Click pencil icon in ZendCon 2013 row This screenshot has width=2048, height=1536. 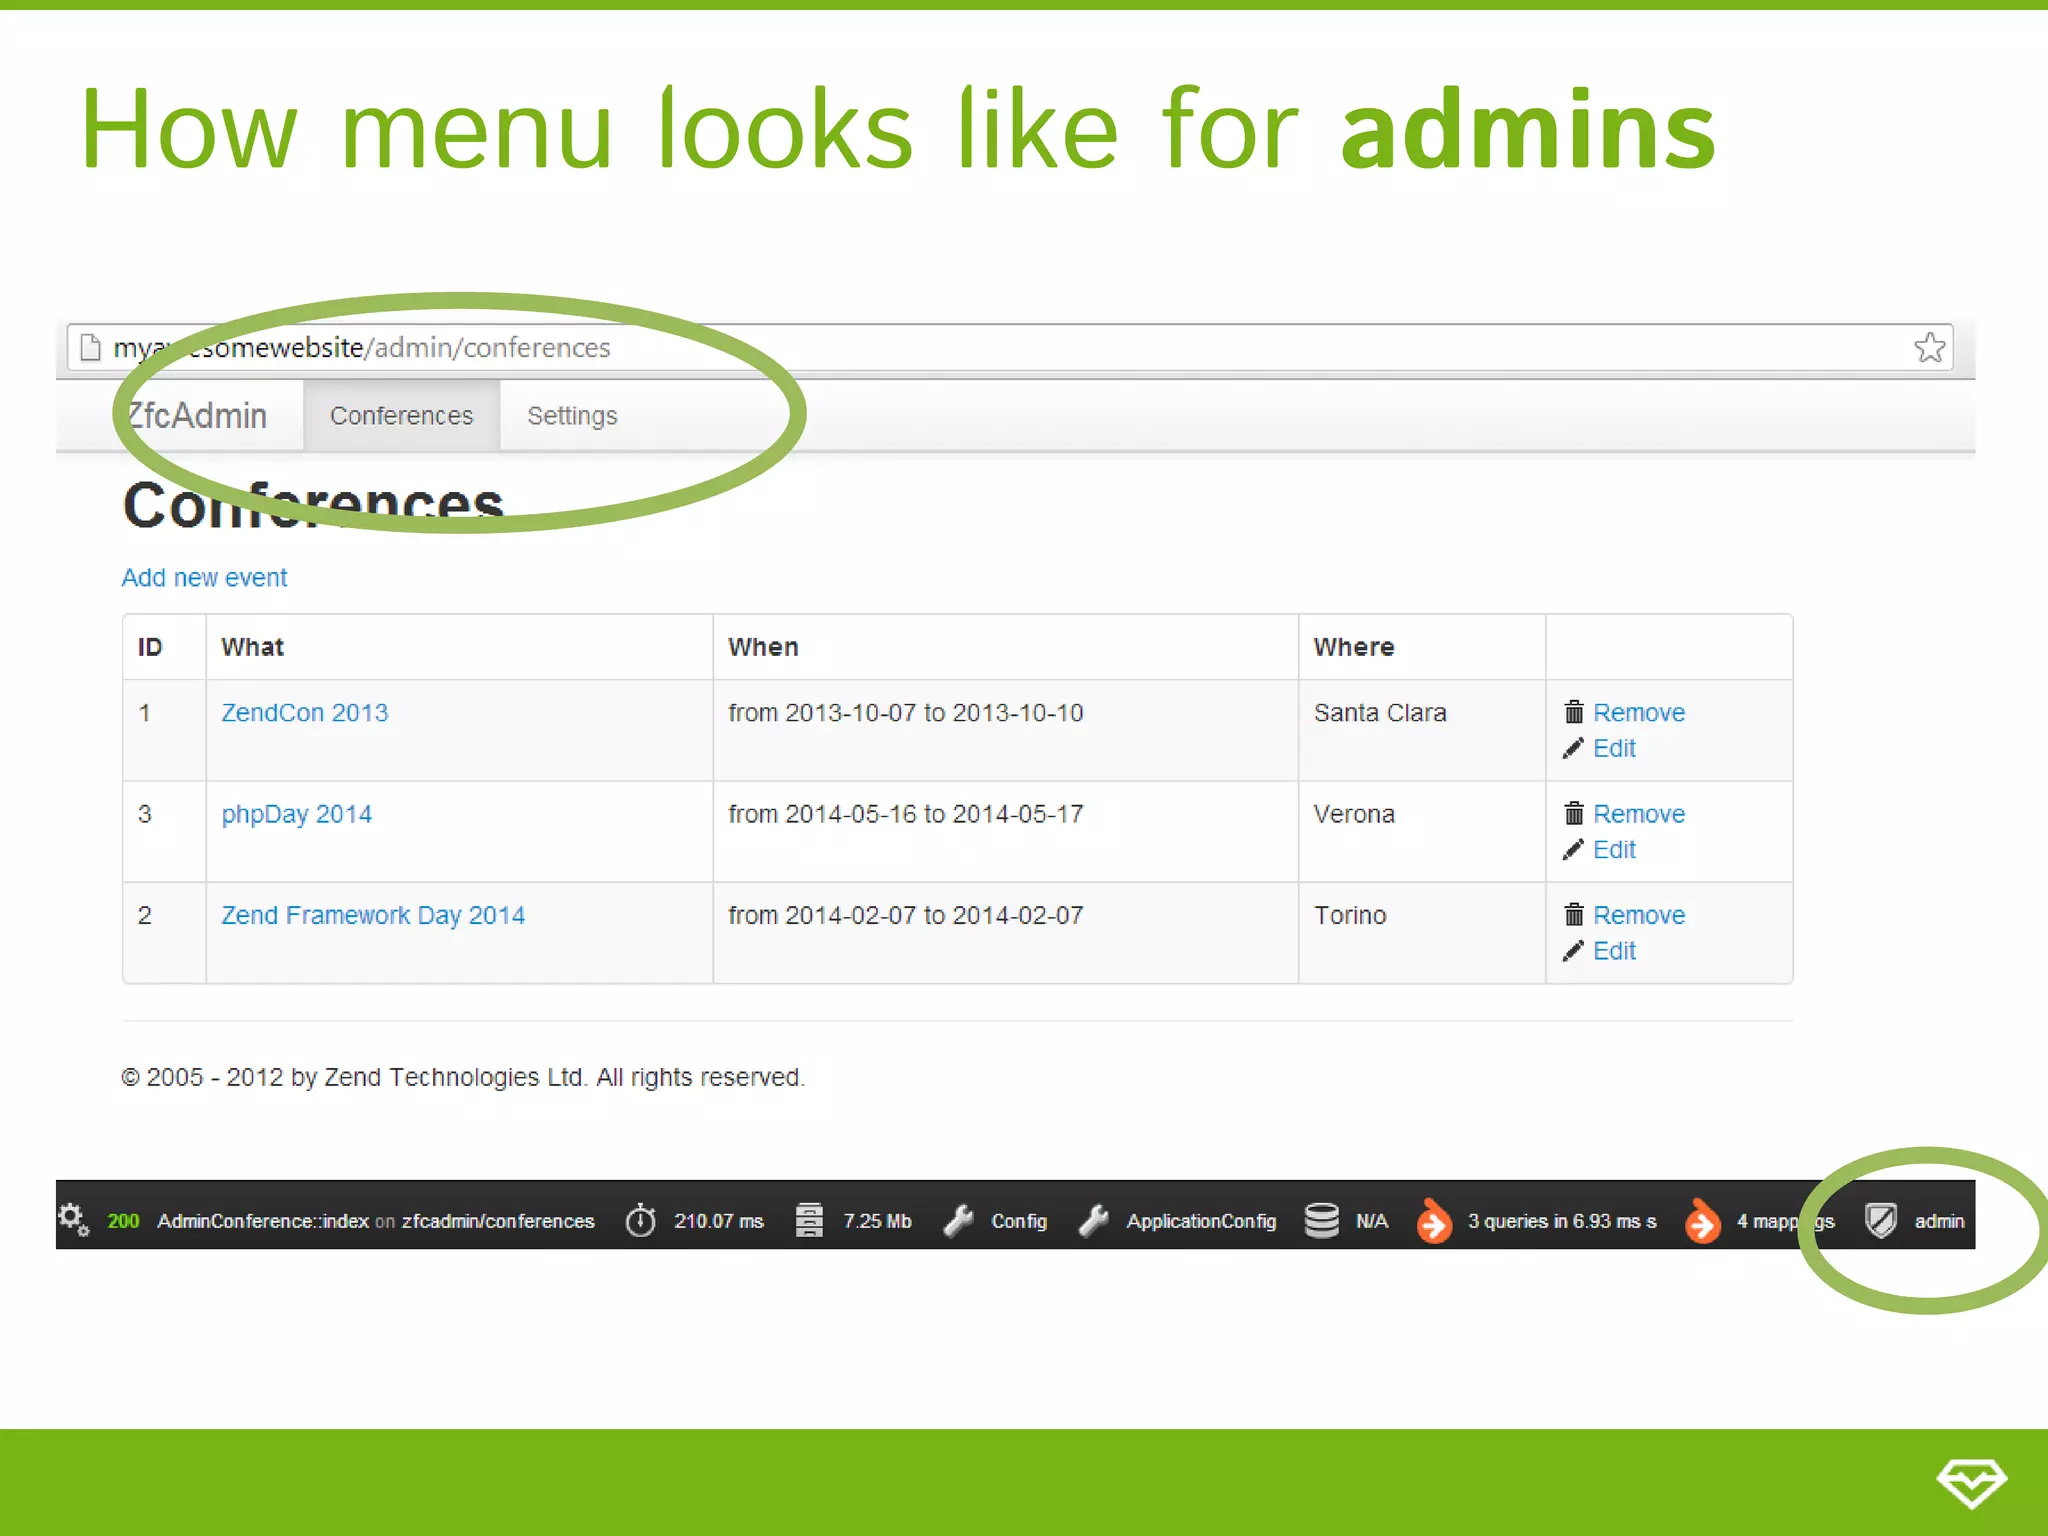coord(1573,748)
